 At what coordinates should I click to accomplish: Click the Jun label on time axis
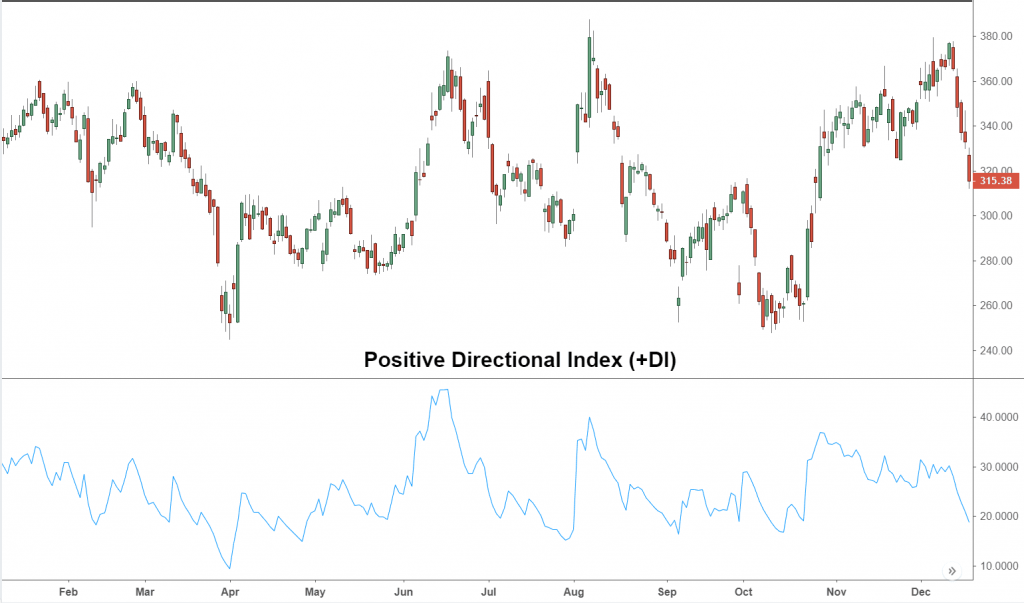pyautogui.click(x=404, y=592)
